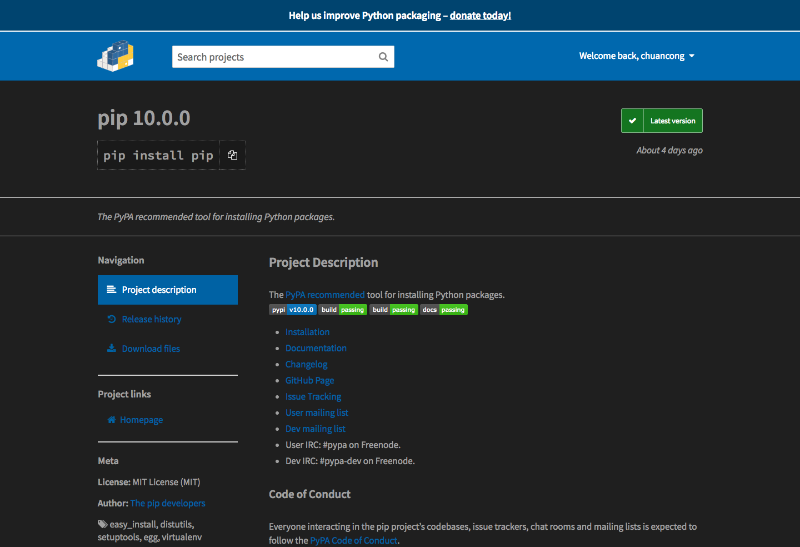Screen dimensions: 800x547
Task: Select the Project description tab
Action: tap(168, 290)
